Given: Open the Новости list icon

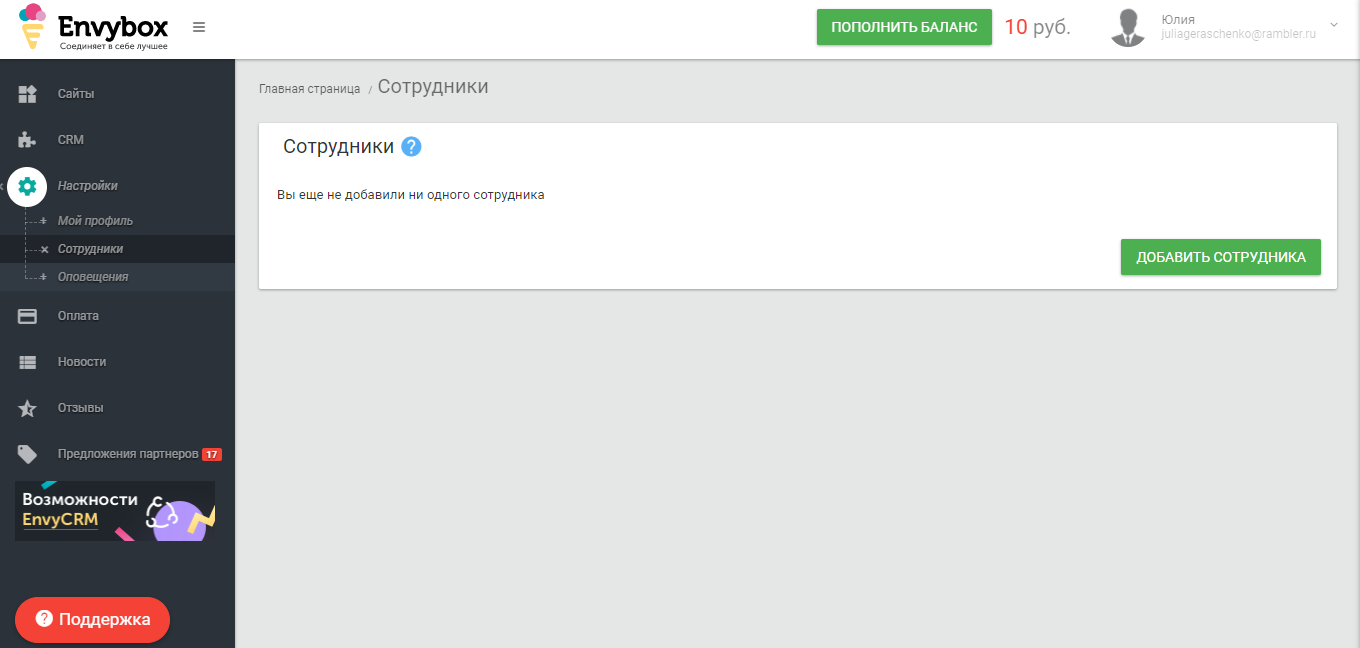Looking at the screenshot, I should point(28,362).
